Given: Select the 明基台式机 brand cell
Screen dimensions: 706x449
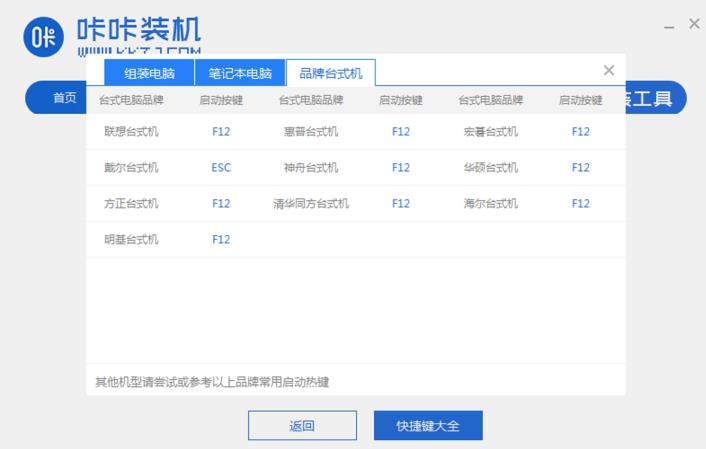Looking at the screenshot, I should (x=131, y=239).
